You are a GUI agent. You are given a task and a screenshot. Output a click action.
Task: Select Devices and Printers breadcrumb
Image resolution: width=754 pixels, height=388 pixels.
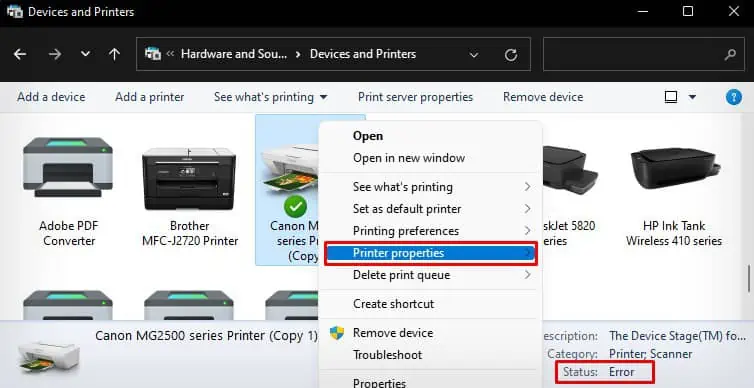tap(363, 54)
